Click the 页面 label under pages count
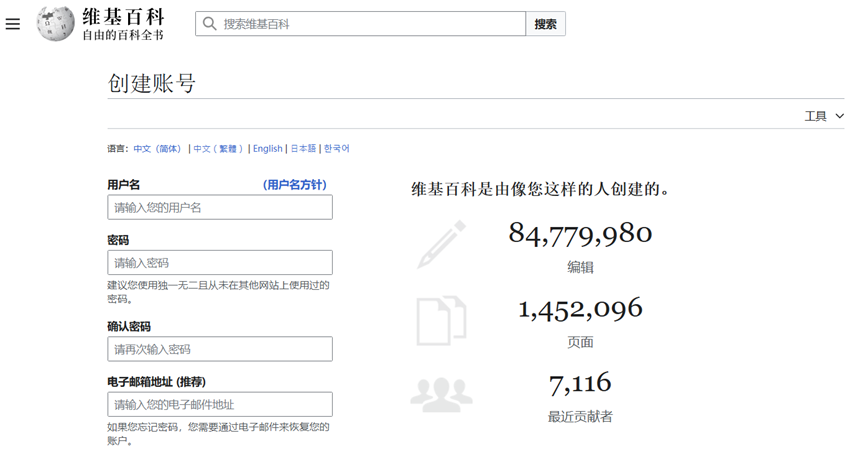The image size is (865, 459). pyautogui.click(x=580, y=342)
